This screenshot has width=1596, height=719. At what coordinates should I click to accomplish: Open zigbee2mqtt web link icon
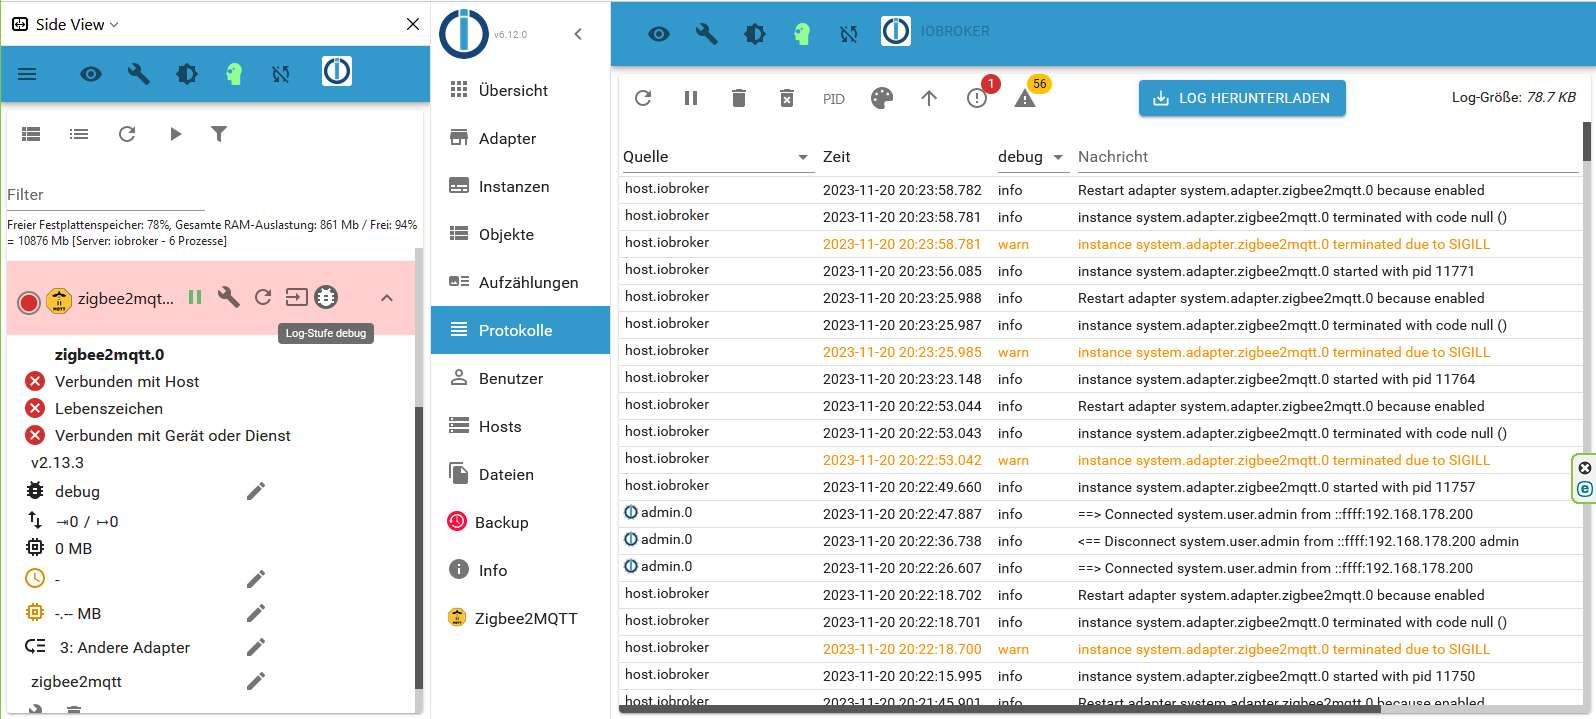pos(297,297)
